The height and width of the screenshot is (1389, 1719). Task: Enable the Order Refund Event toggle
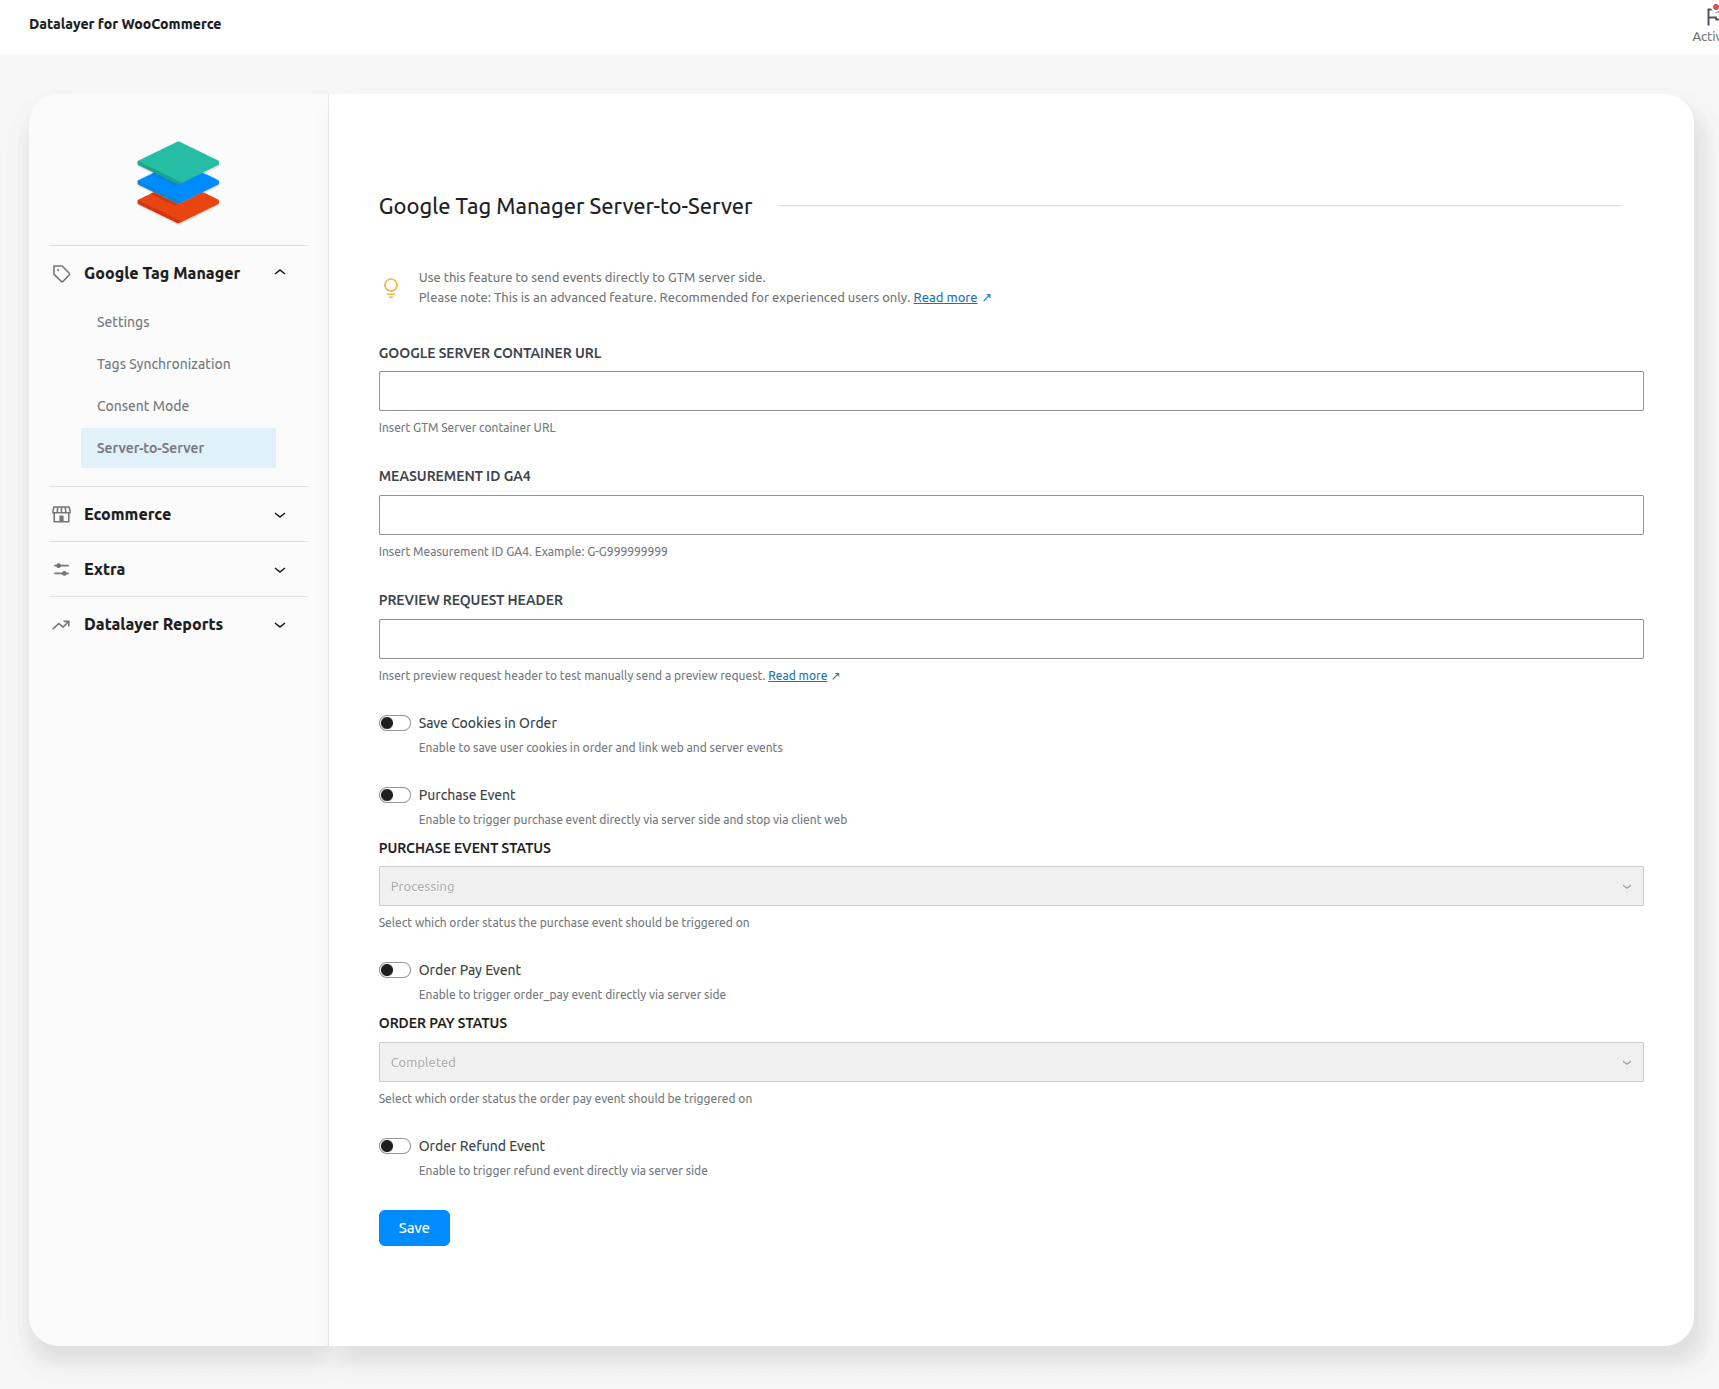tap(395, 1146)
